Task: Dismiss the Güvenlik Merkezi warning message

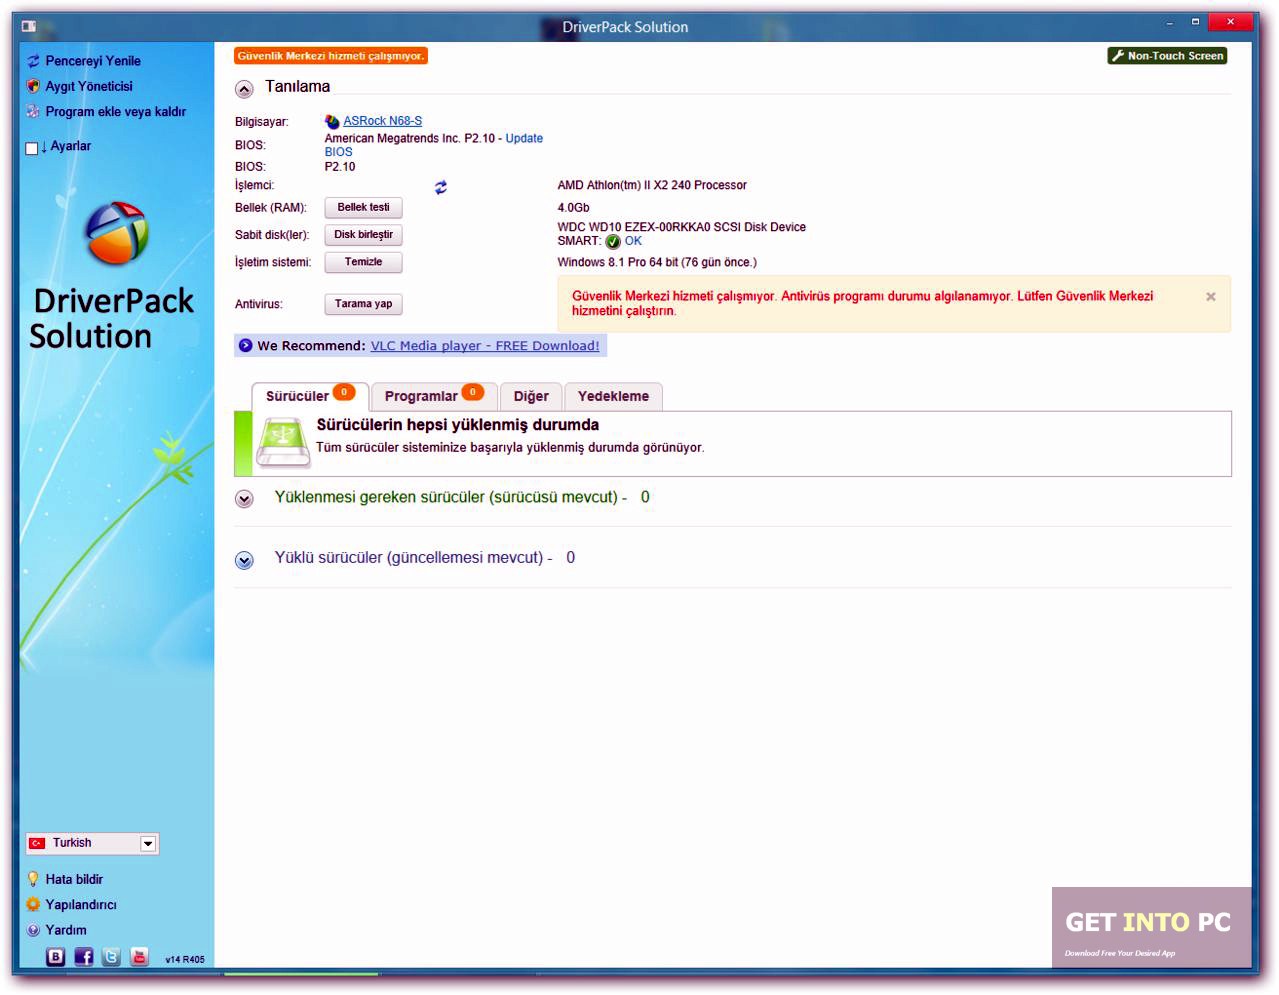Action: click(1211, 297)
